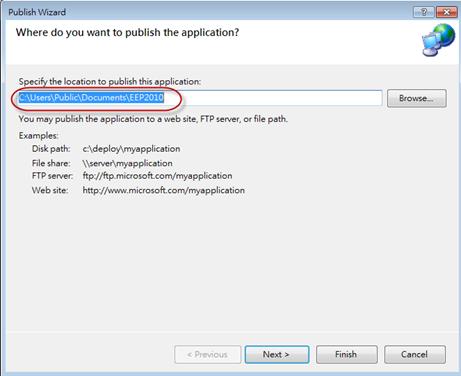Click the Disk path example c:\deploy\myapplication
This screenshot has height=376, width=461.
(131, 149)
